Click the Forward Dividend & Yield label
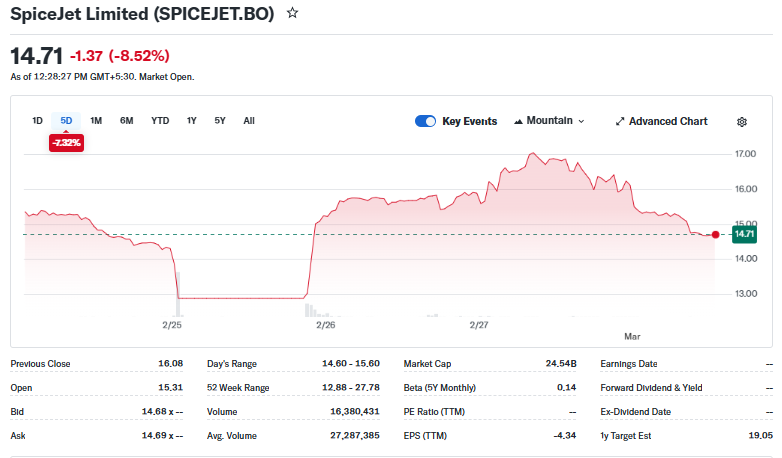 pyautogui.click(x=651, y=388)
